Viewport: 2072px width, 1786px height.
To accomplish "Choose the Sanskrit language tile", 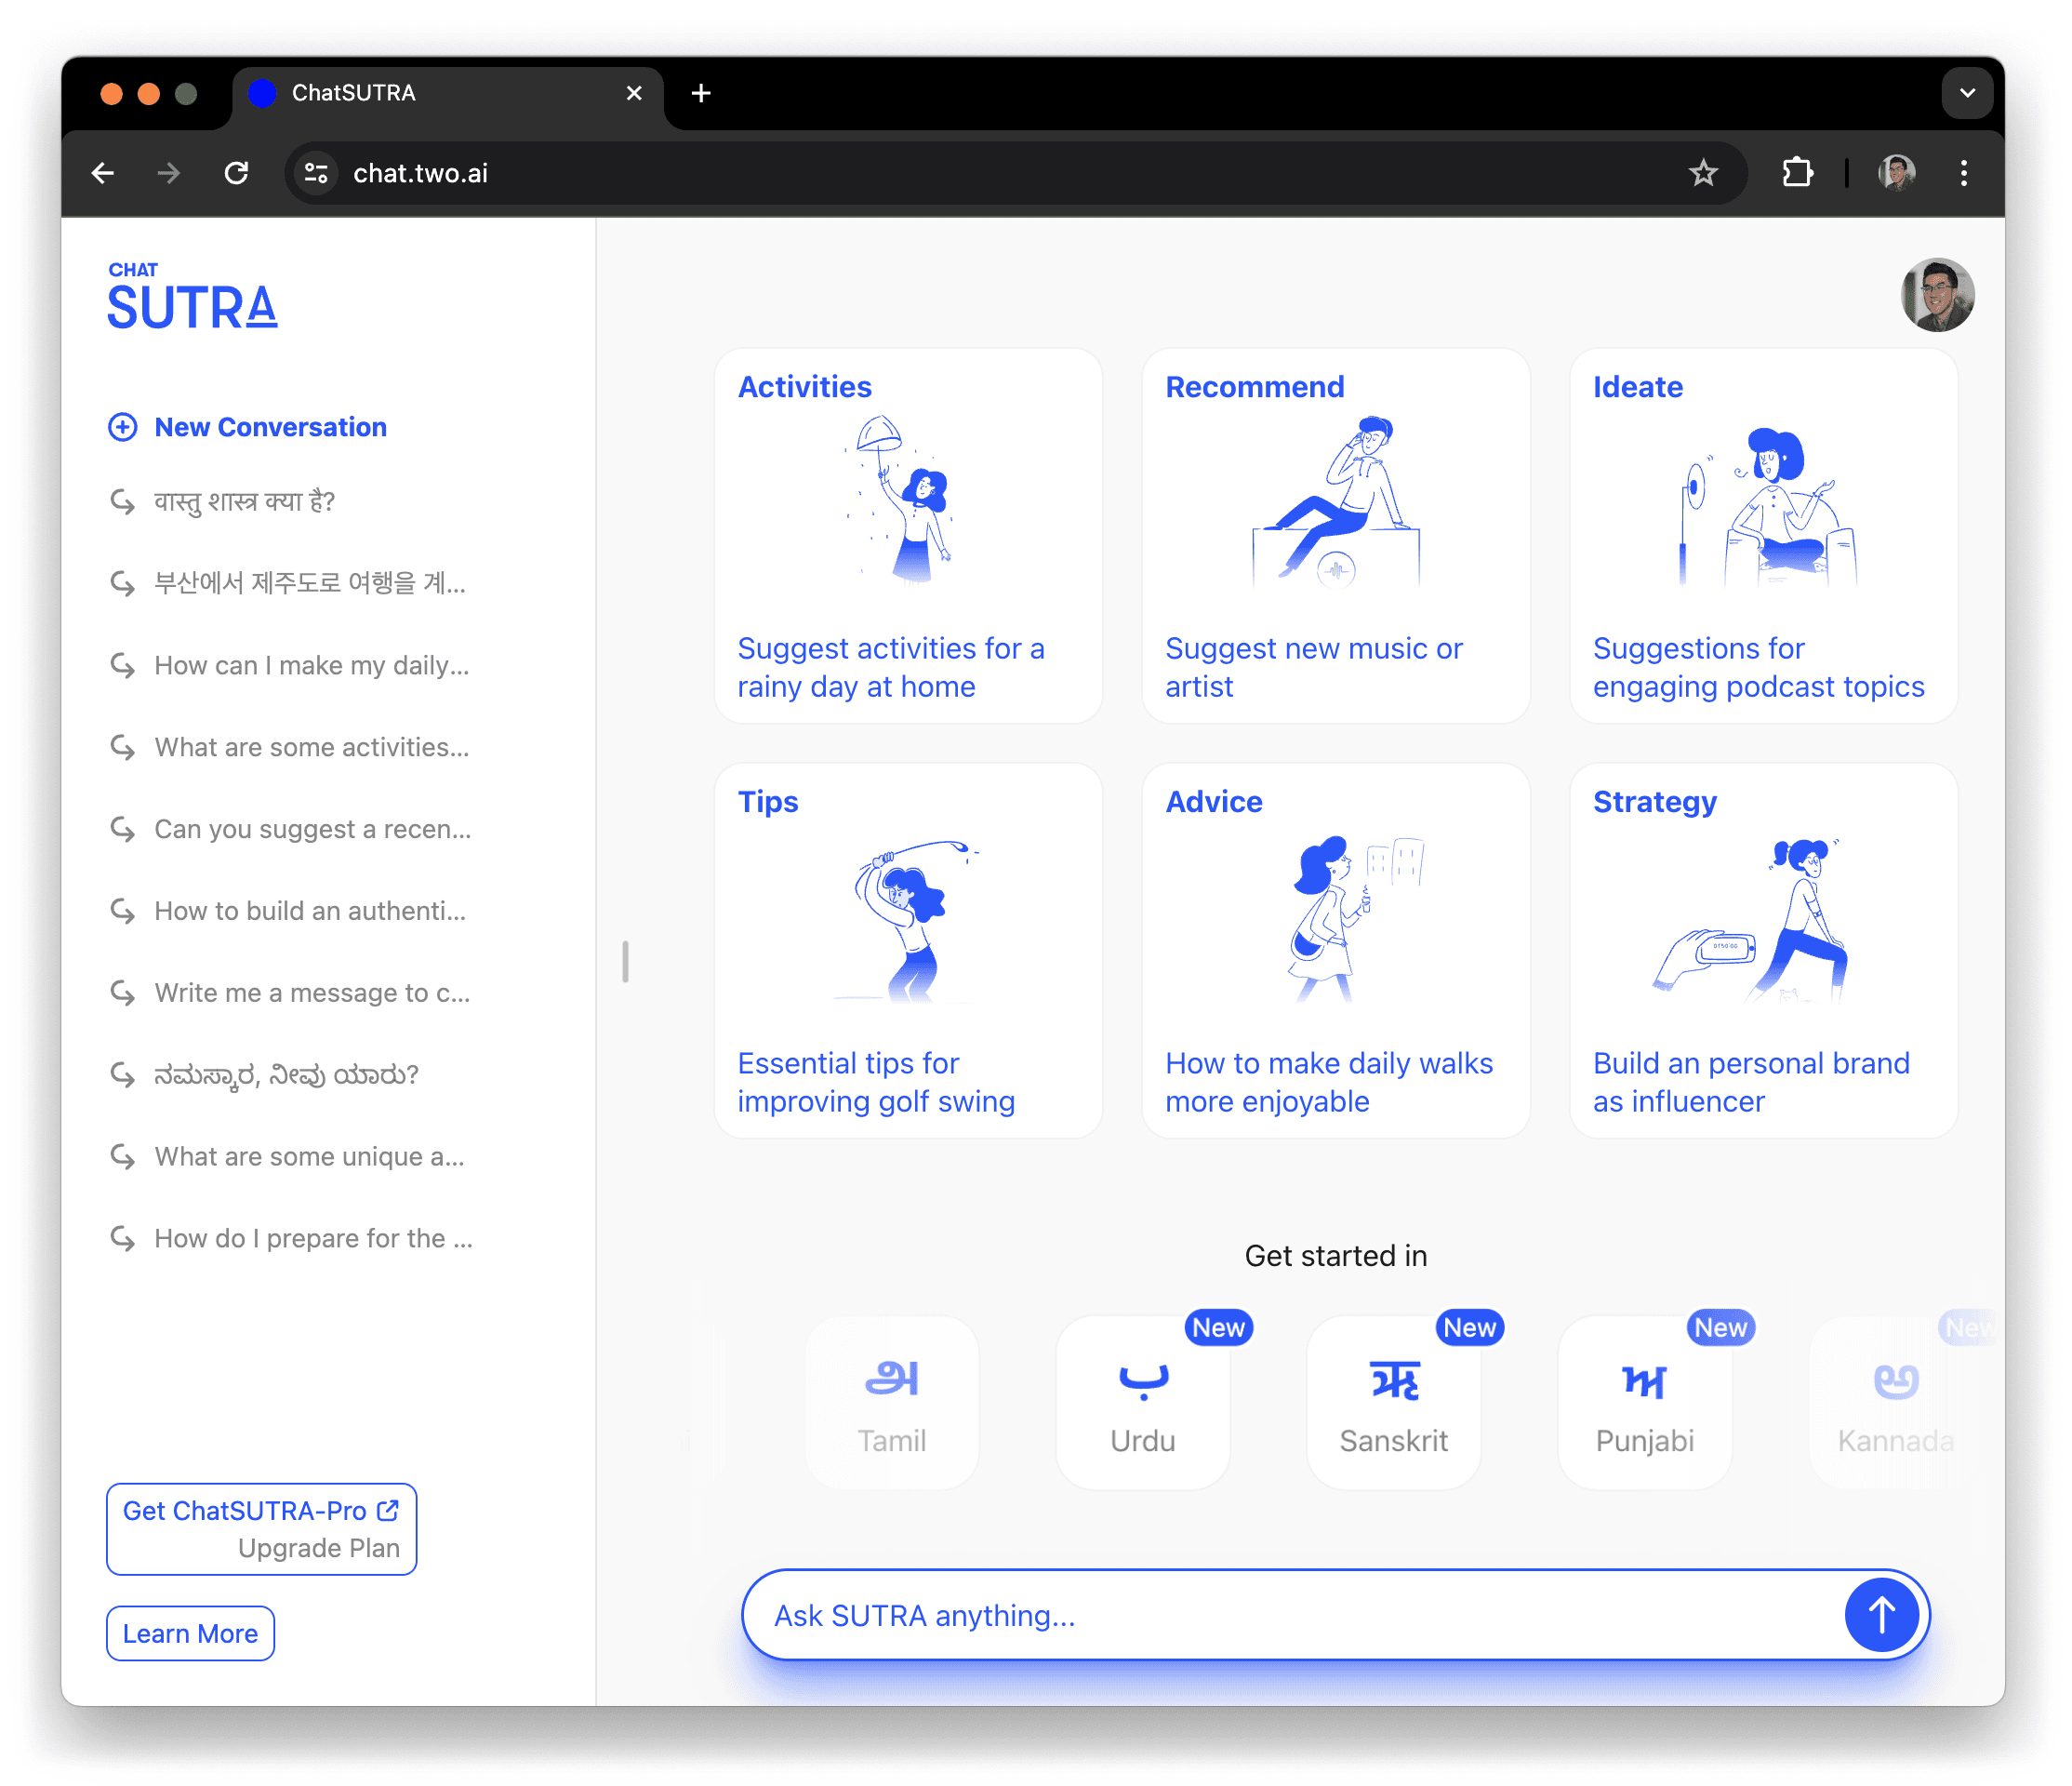I will [x=1393, y=1402].
